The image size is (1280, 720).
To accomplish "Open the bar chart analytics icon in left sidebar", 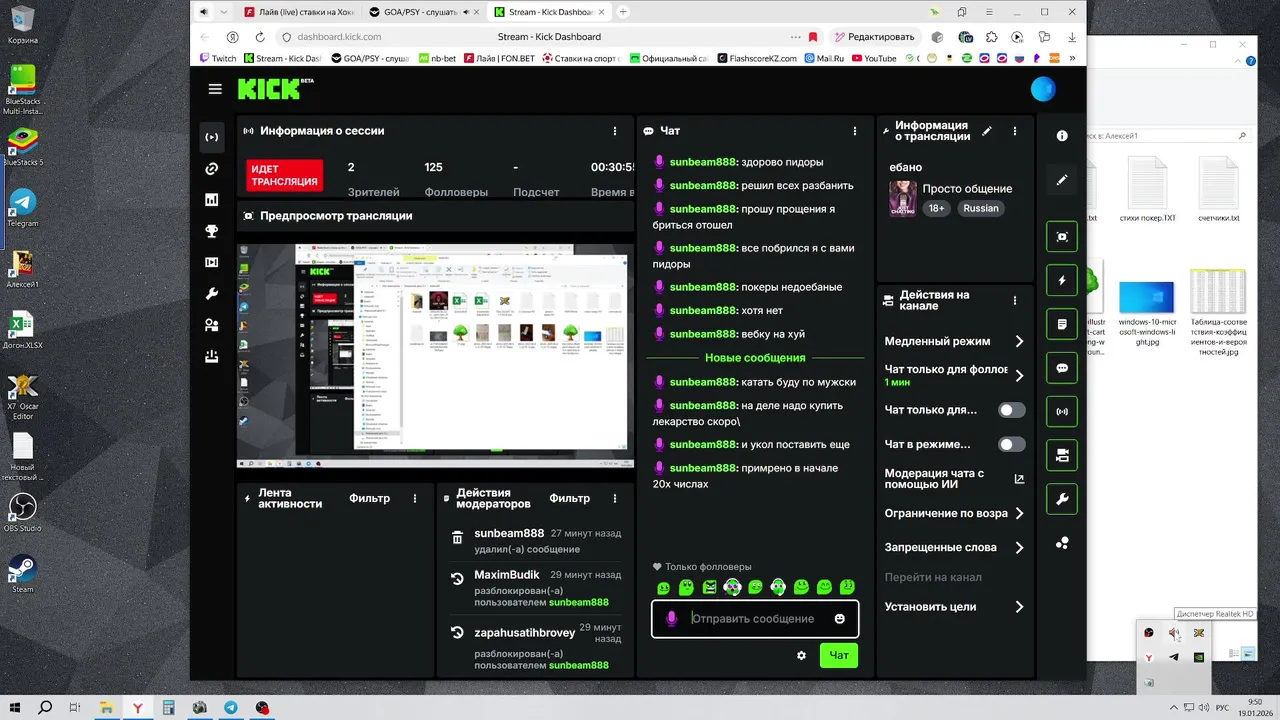I will point(211,200).
